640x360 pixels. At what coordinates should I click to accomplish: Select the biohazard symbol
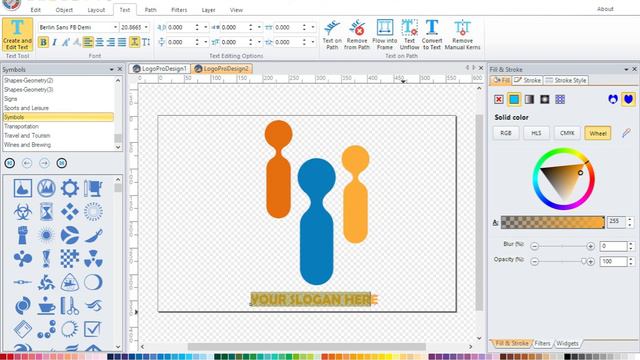coord(22,212)
